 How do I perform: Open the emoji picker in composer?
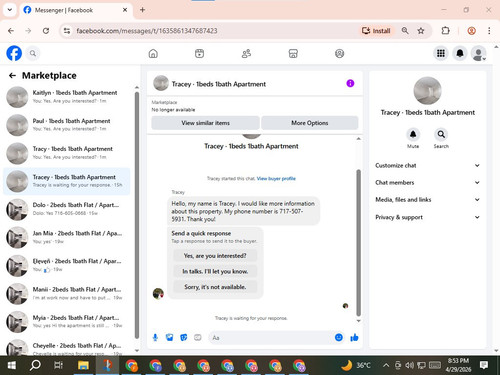(x=339, y=337)
